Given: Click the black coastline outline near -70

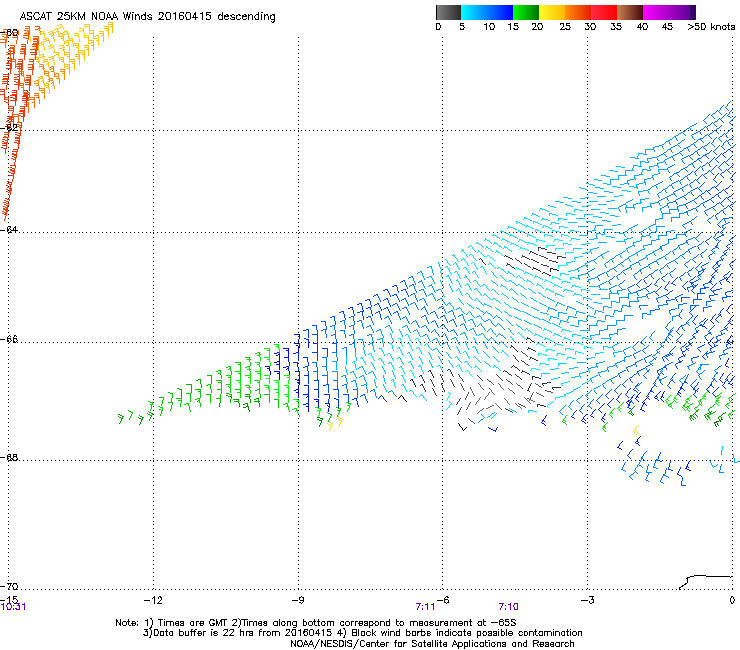Looking at the screenshot, I should [706, 582].
